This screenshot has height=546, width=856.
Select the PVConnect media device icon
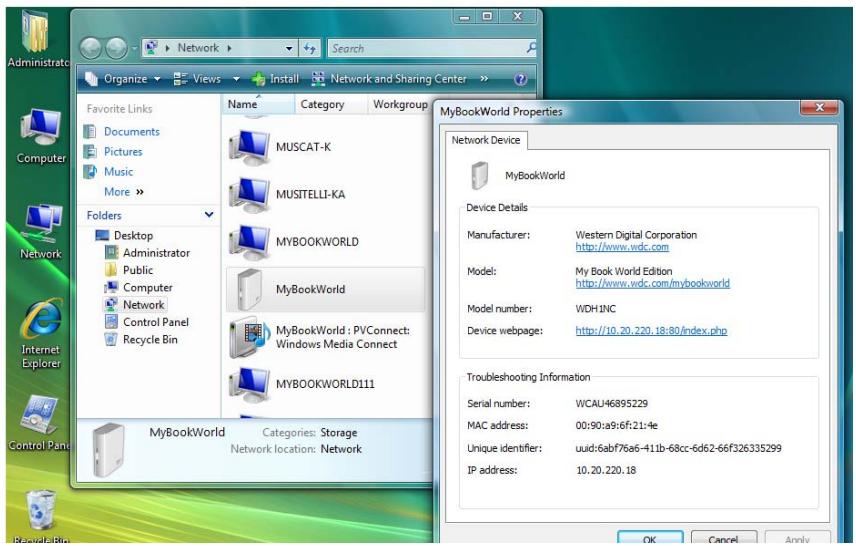(249, 337)
